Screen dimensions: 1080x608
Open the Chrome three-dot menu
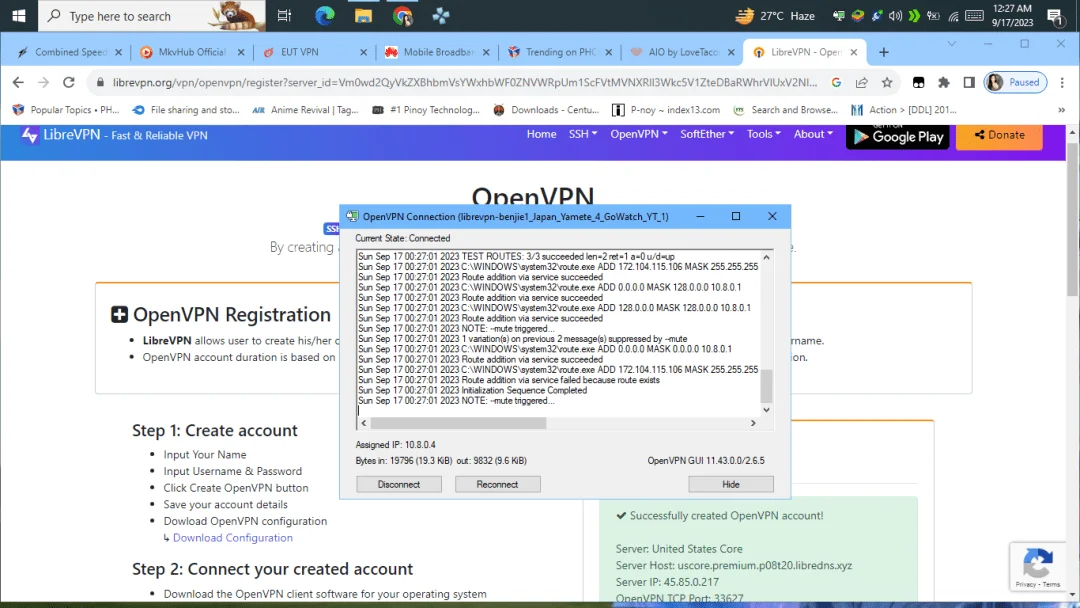click(x=1062, y=82)
